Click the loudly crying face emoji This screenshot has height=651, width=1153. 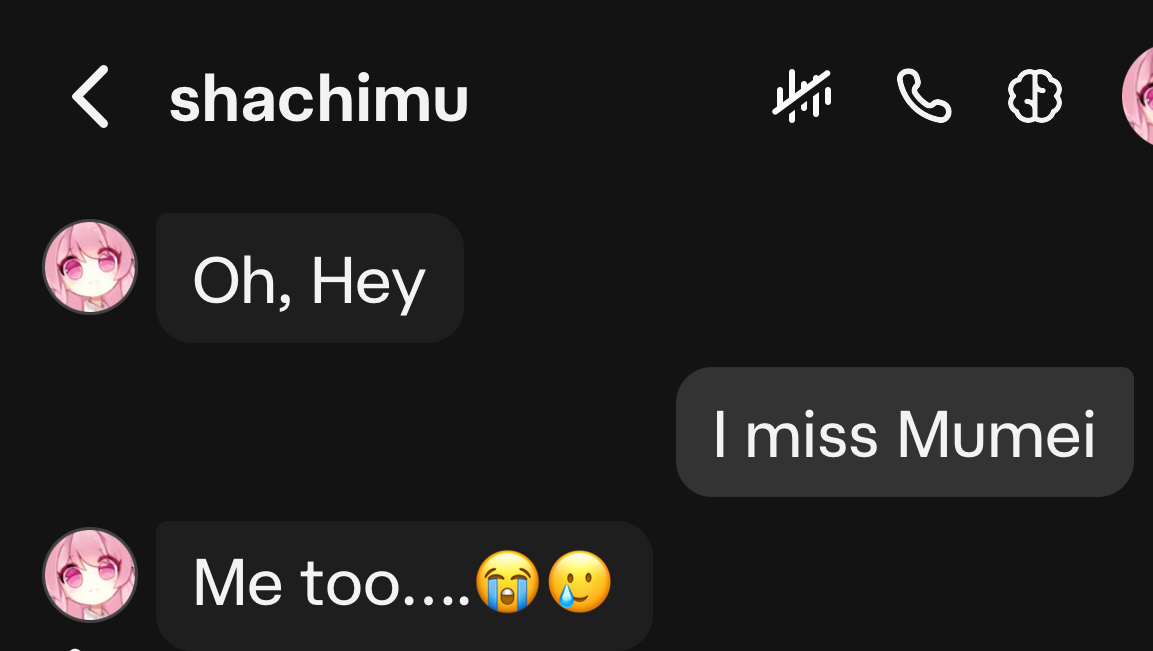click(507, 582)
